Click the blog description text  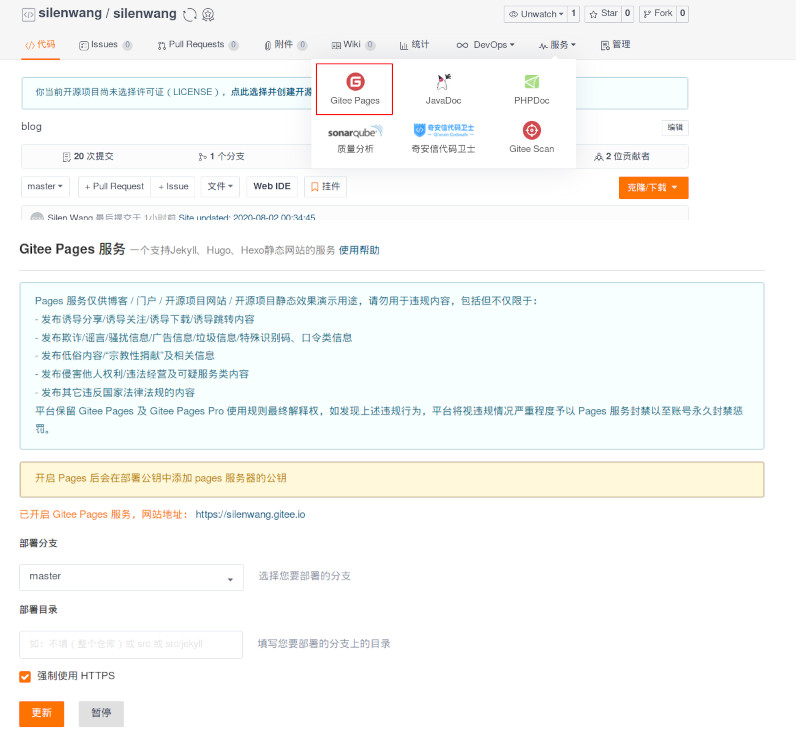click(31, 126)
